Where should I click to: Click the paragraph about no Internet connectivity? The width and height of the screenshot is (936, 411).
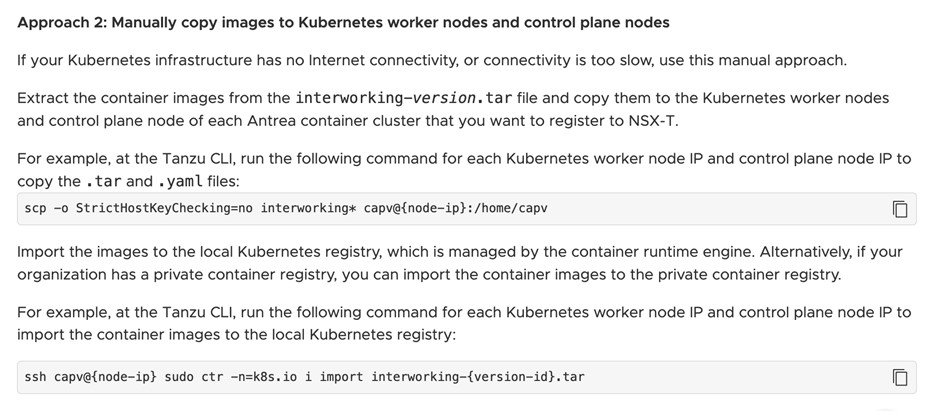(431, 60)
